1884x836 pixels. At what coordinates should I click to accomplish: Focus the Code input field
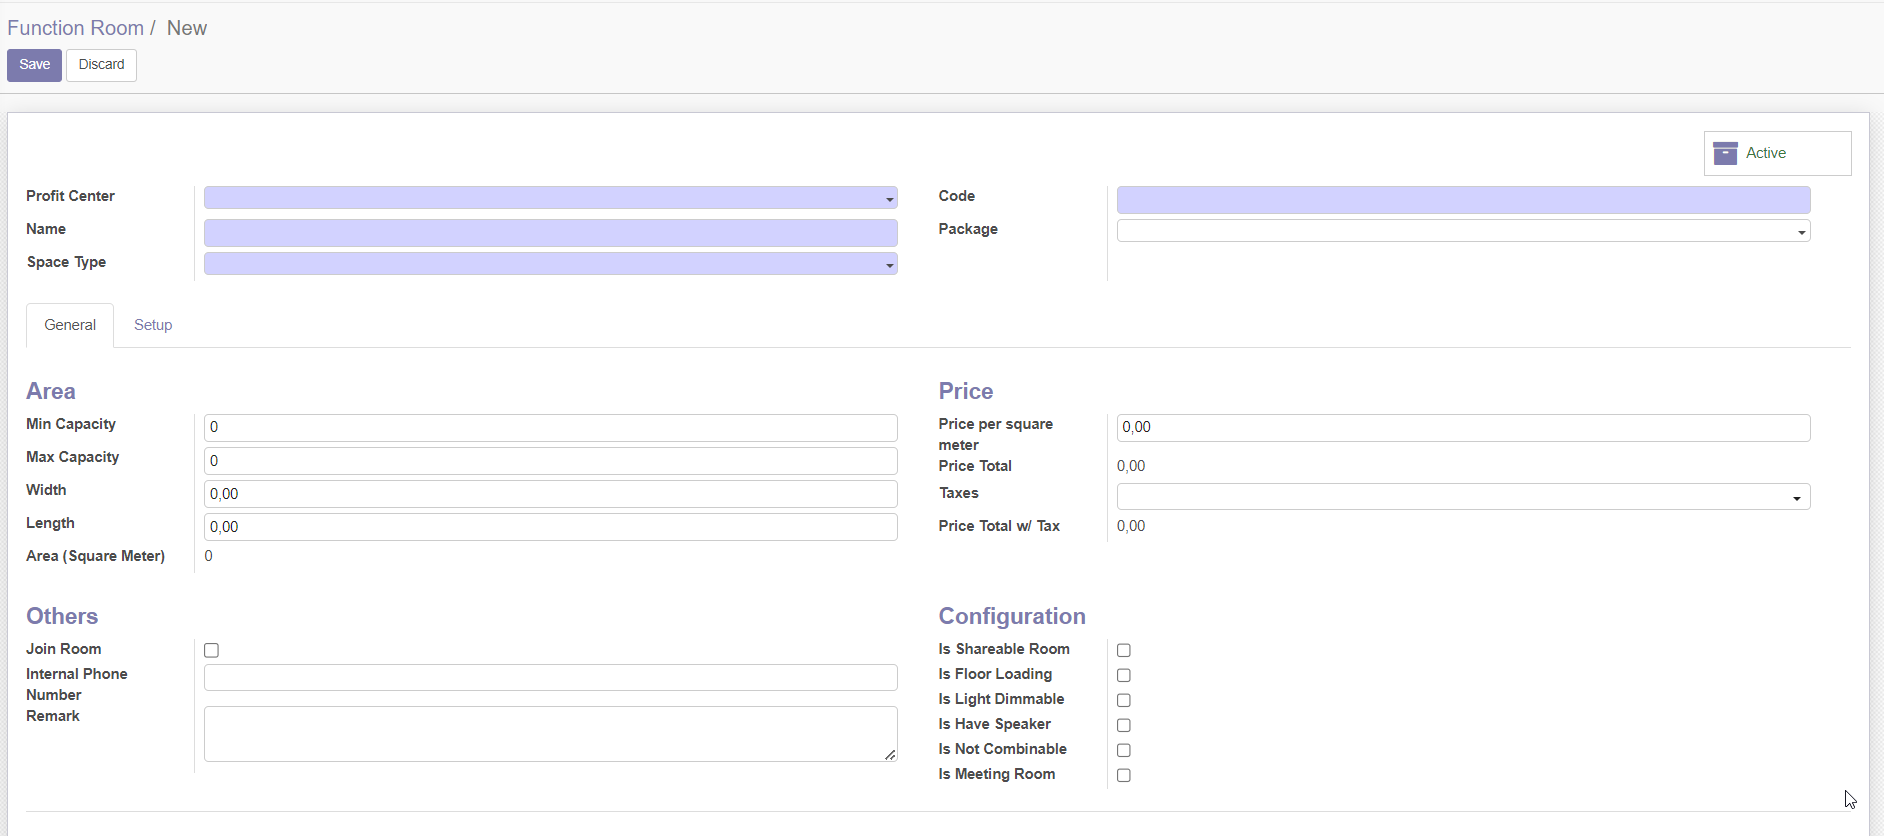click(x=1463, y=200)
